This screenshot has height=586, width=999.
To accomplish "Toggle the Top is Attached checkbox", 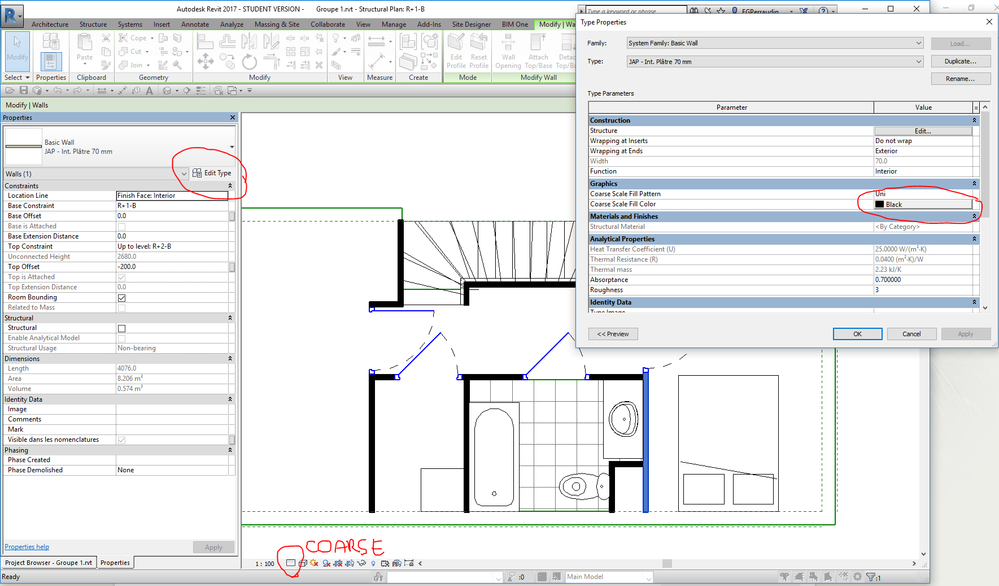I will pos(122,277).
